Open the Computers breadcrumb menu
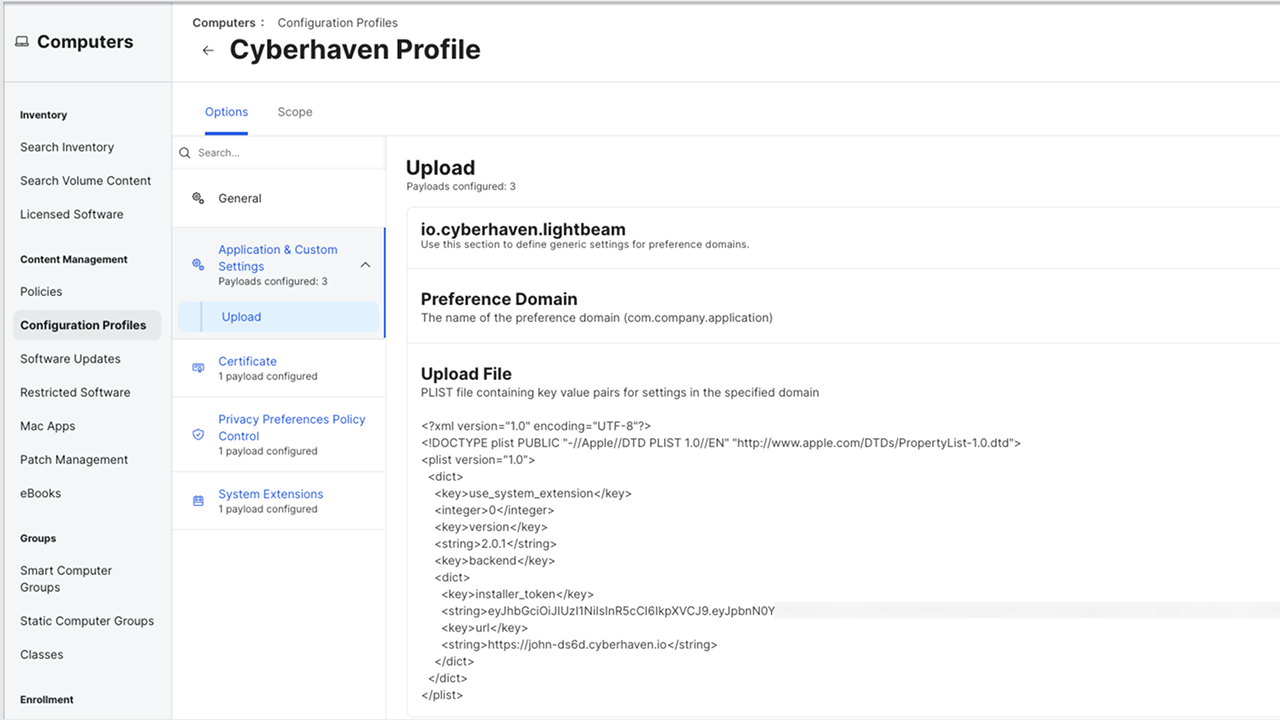This screenshot has height=720, width=1280. [228, 22]
